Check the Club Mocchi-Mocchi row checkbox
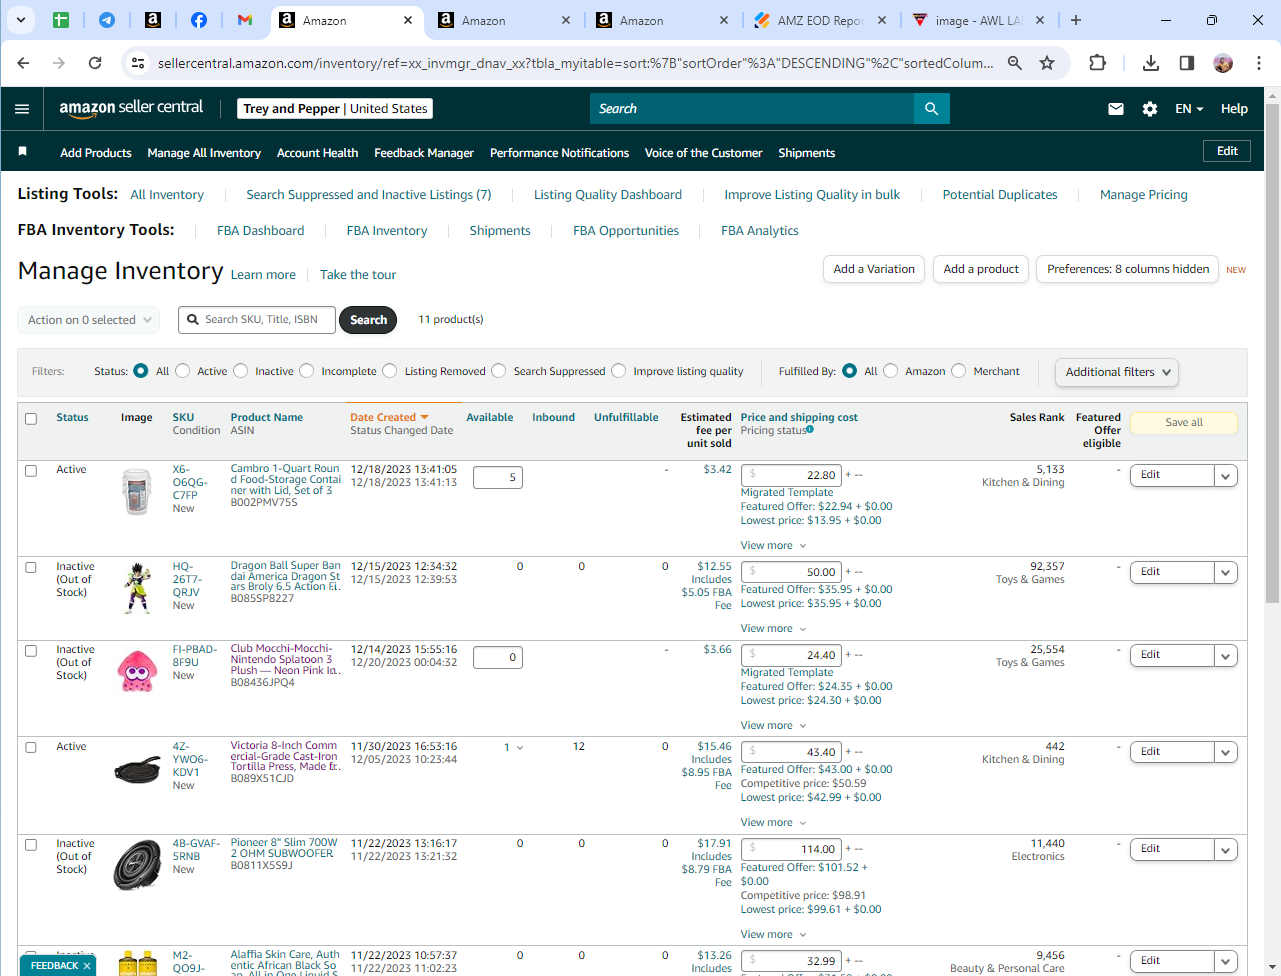Image resolution: width=1281 pixels, height=976 pixels. (31, 651)
